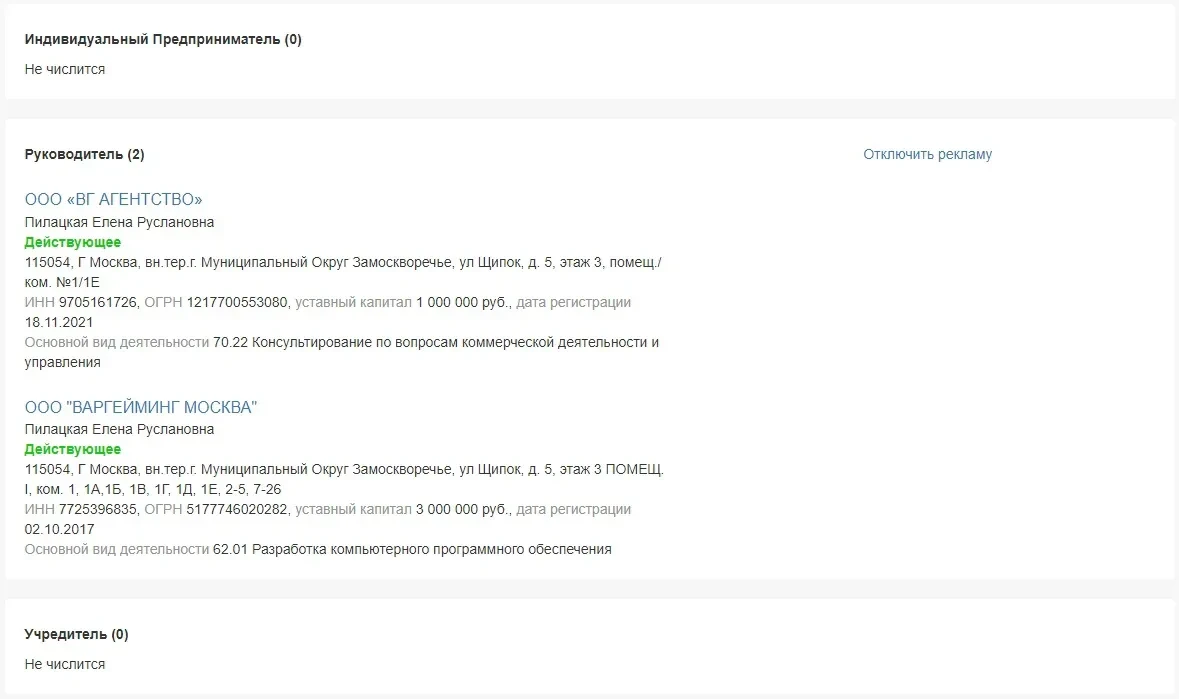
Task: Click the 3 000 000 руб. charter capital
Action: click(x=464, y=510)
